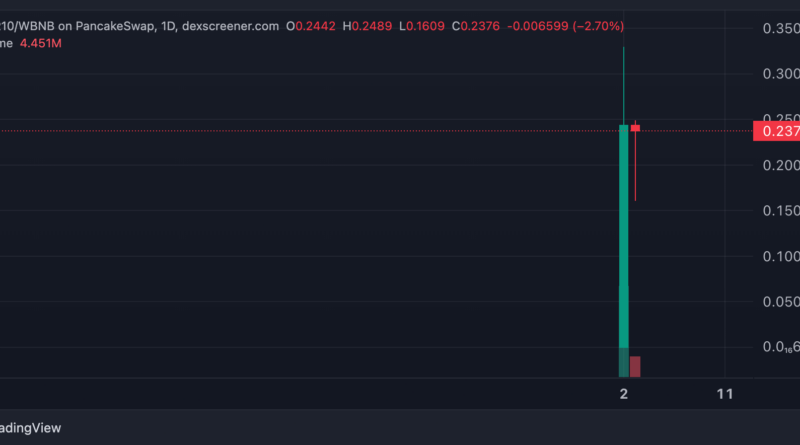The height and width of the screenshot is (445, 800).
Task: Click the 0.300 price axis label
Action: point(780,74)
